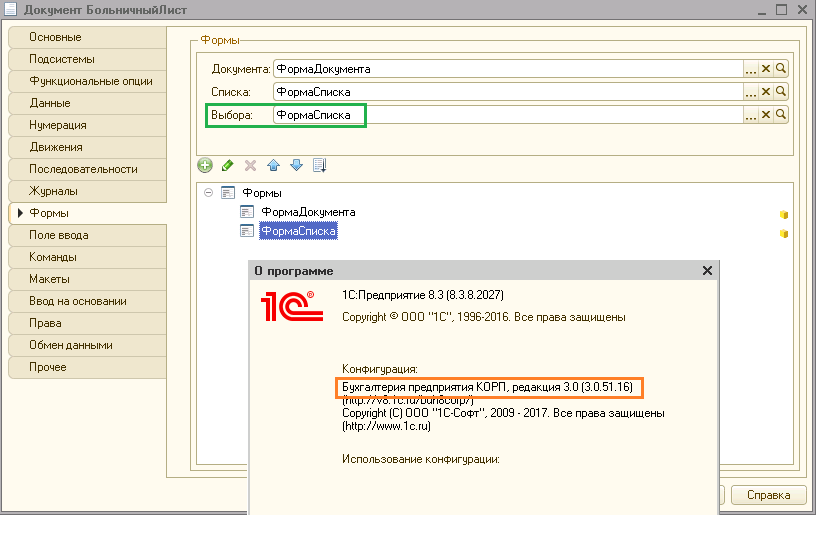Click the Справка button
The image size is (821, 542).
[768, 495]
